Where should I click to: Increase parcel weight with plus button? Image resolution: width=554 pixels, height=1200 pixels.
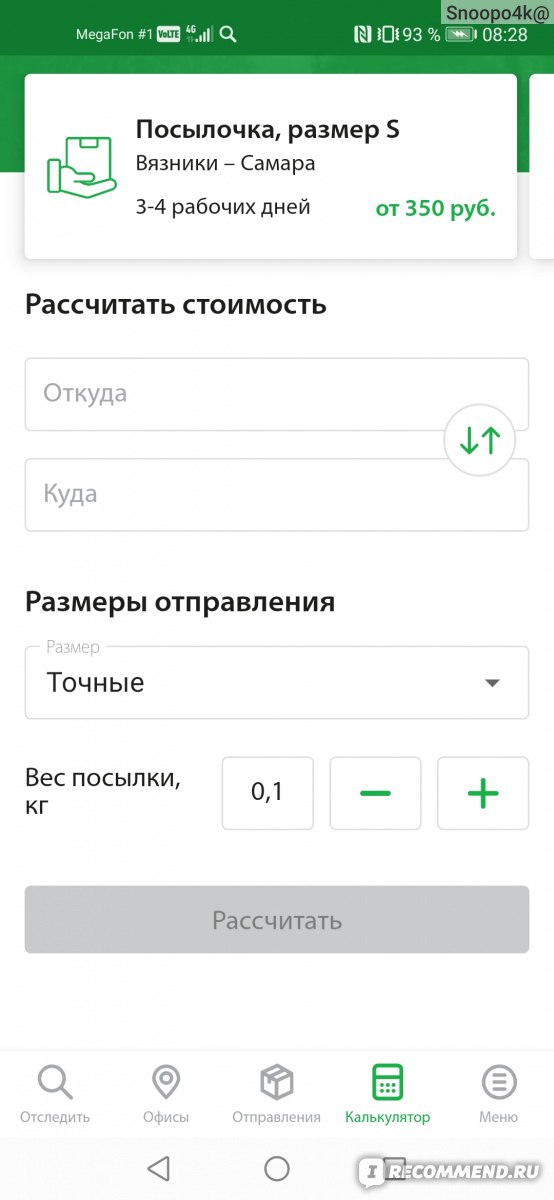click(x=483, y=793)
